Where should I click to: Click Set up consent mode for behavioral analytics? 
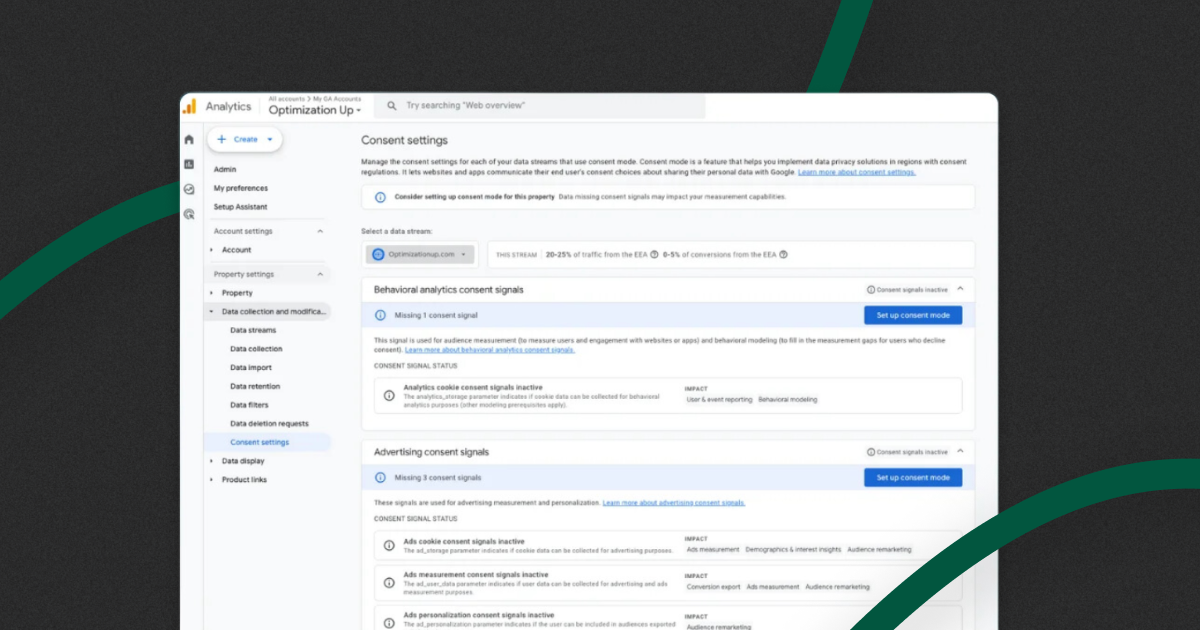coord(913,315)
